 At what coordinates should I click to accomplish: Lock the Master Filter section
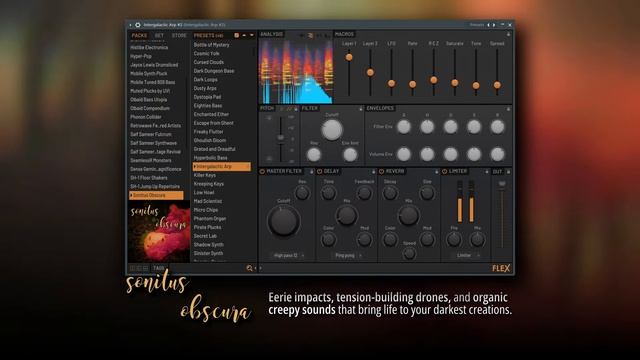coord(311,172)
